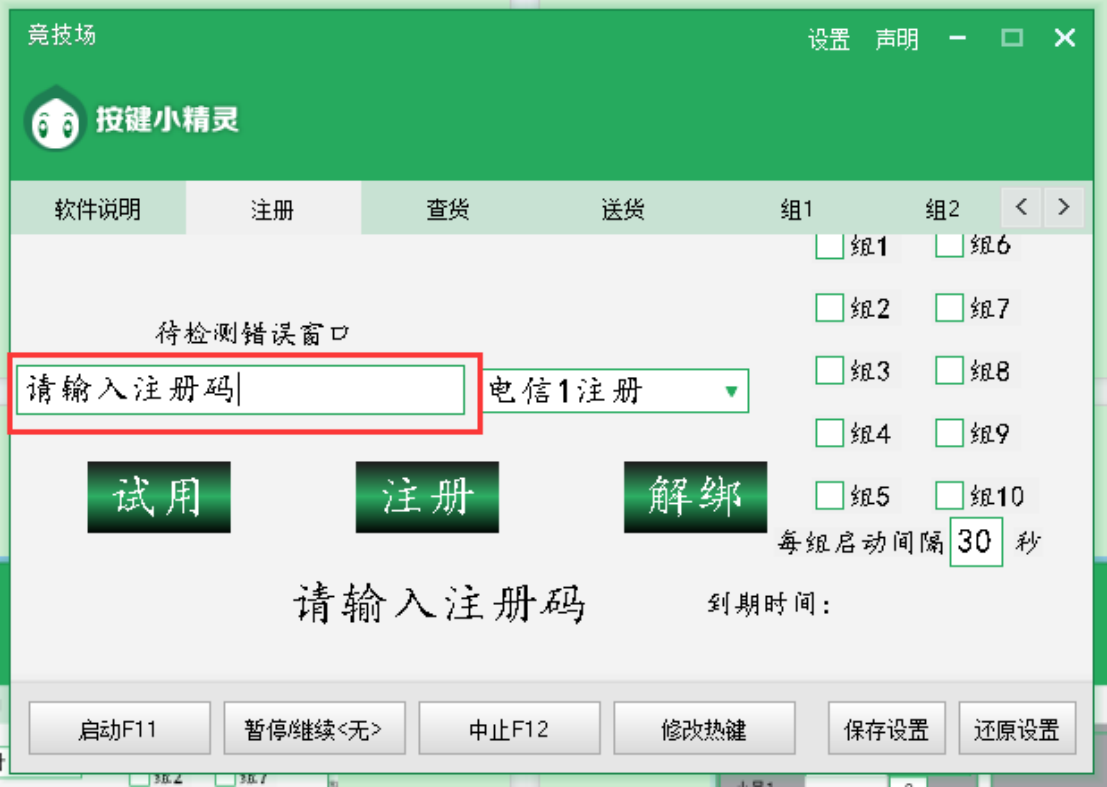Click the 修改热键 button
Screen dimensions: 1107x787
703,729
